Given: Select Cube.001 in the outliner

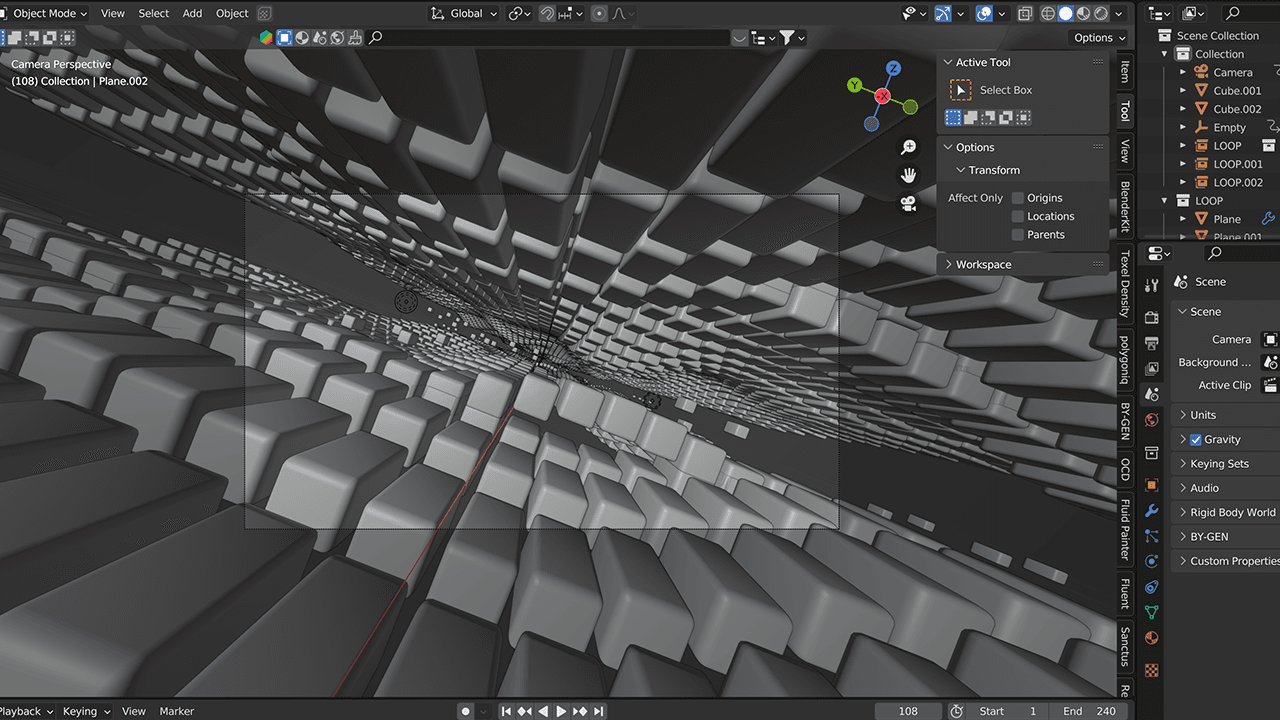Looking at the screenshot, I should [1237, 90].
